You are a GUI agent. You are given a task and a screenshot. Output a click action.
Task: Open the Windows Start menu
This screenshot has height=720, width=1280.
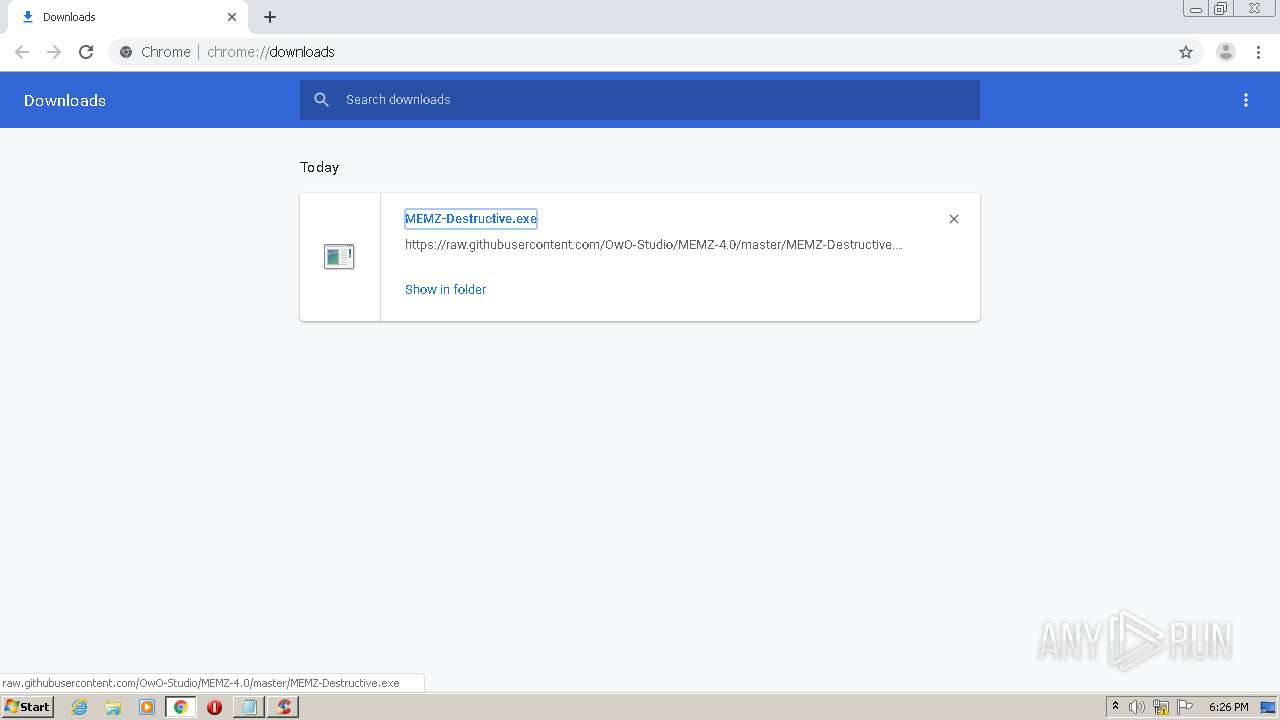(x=28, y=707)
